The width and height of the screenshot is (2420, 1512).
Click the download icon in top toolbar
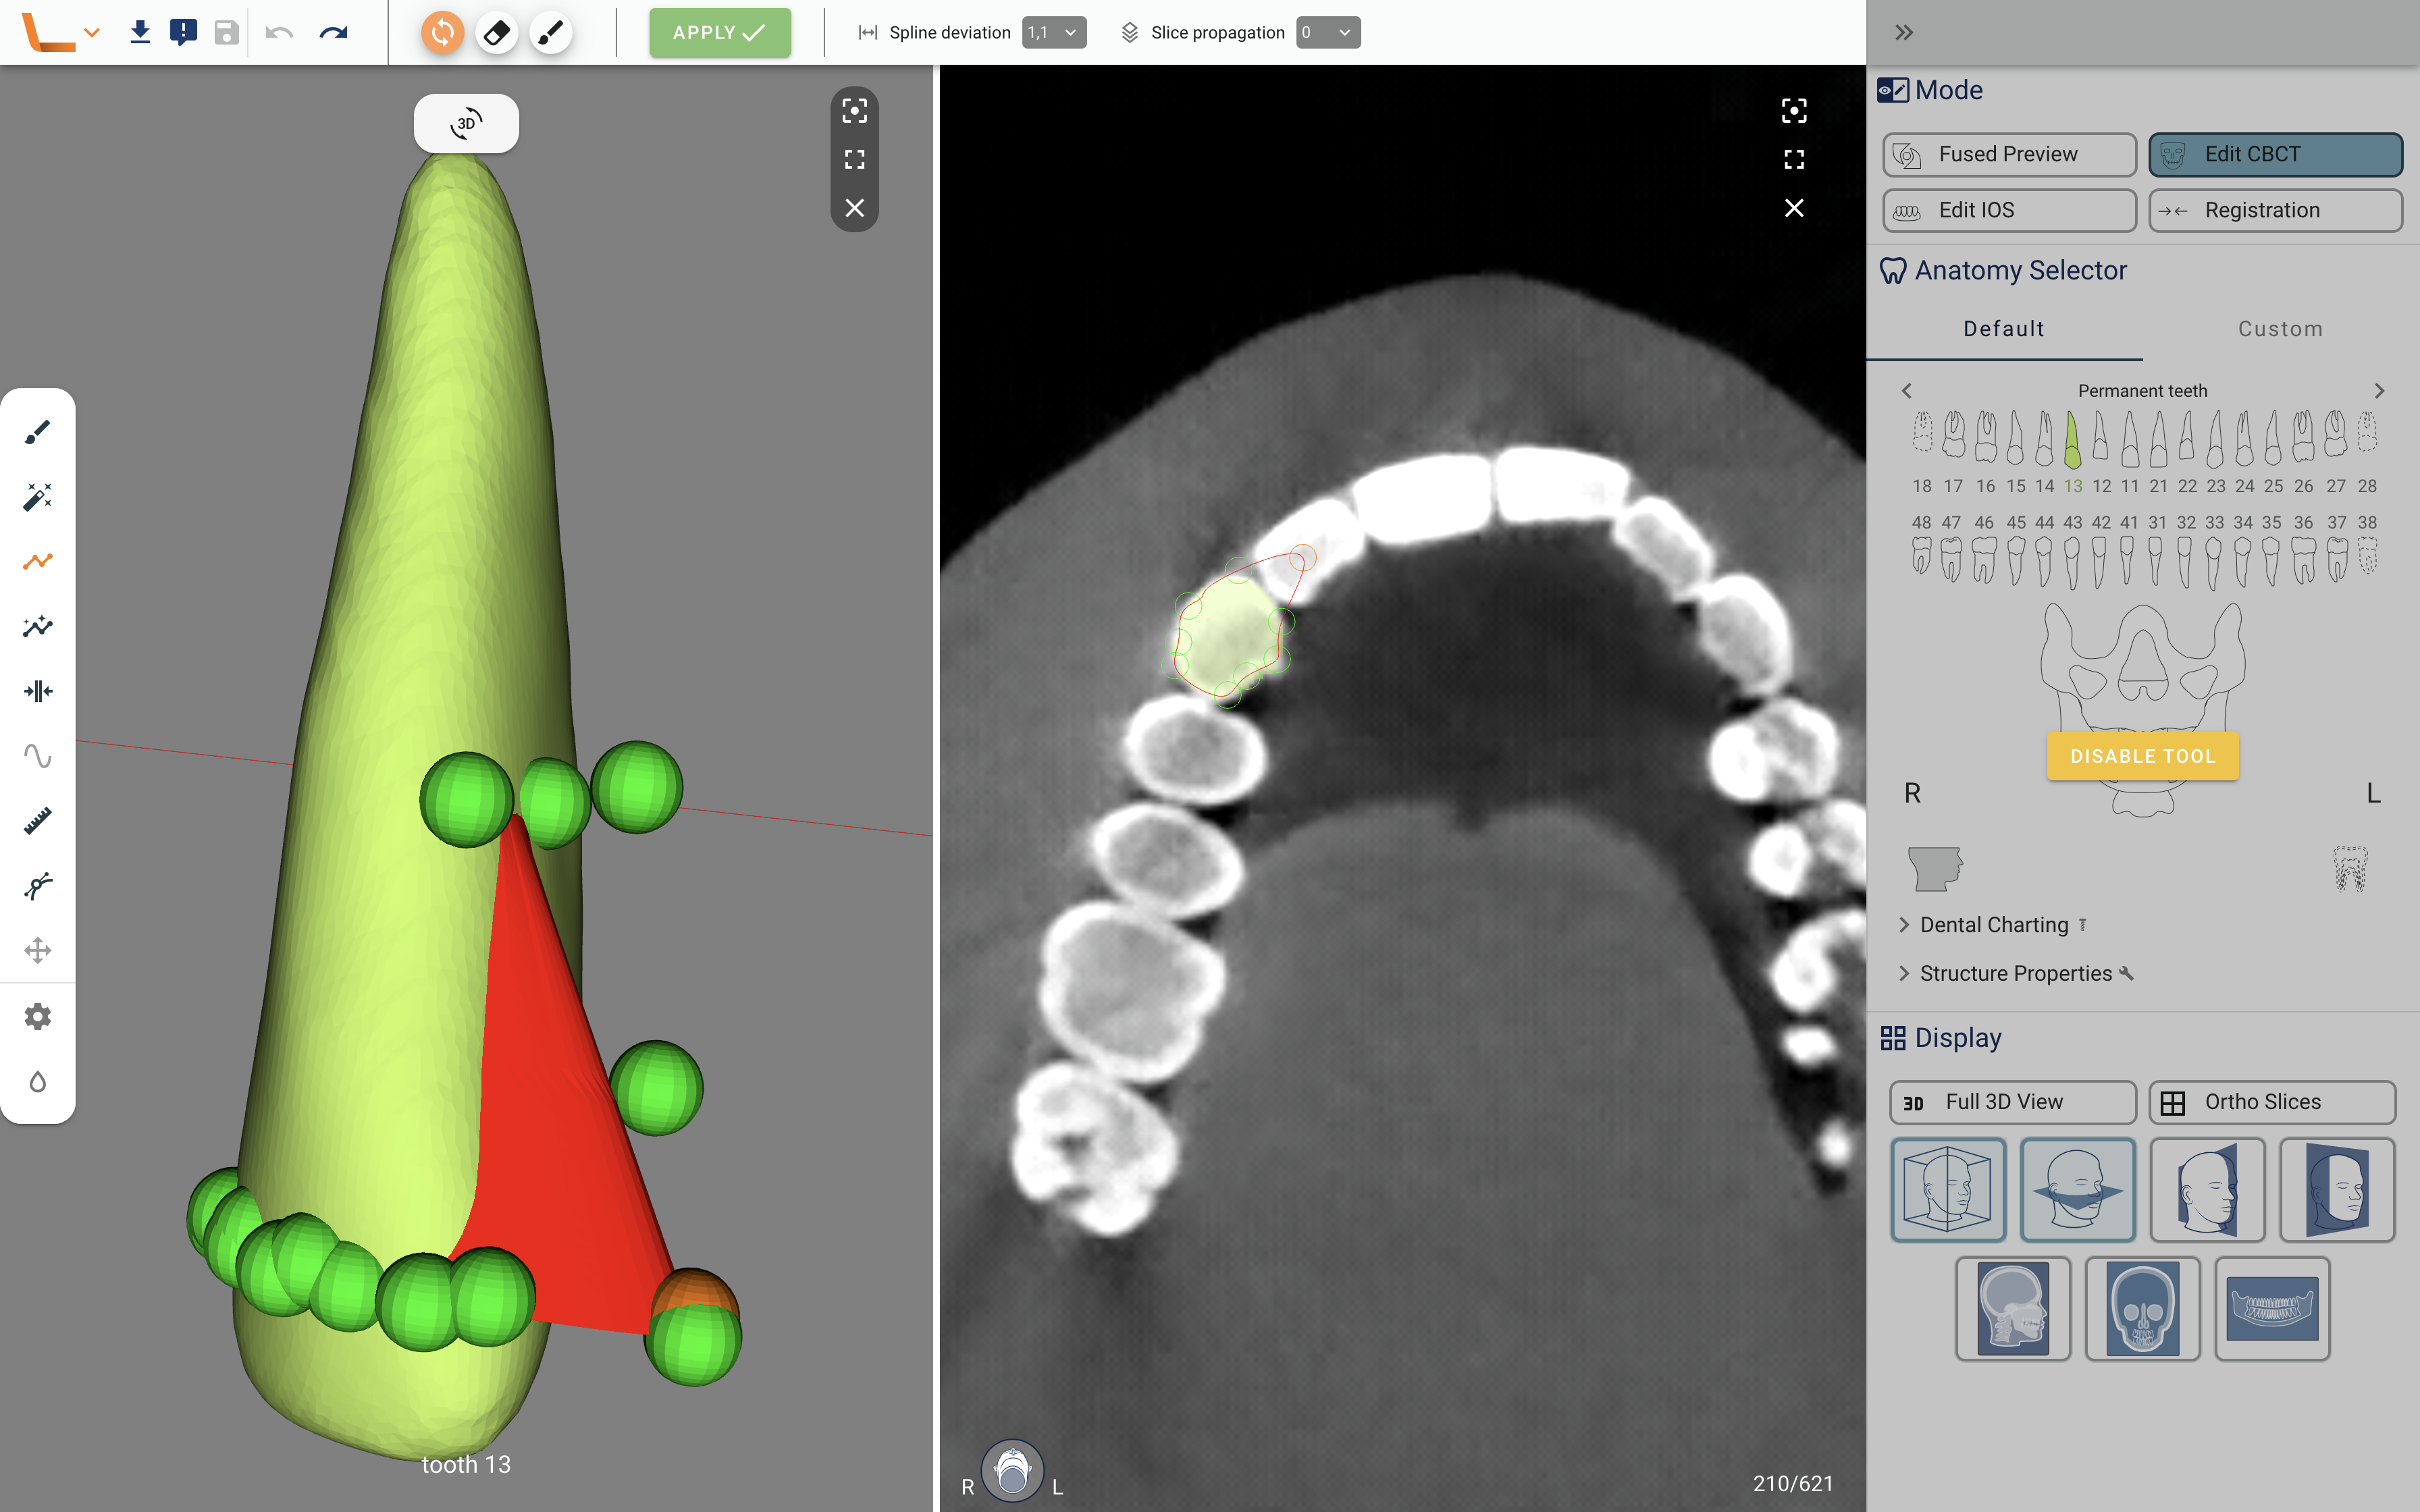pos(140,33)
